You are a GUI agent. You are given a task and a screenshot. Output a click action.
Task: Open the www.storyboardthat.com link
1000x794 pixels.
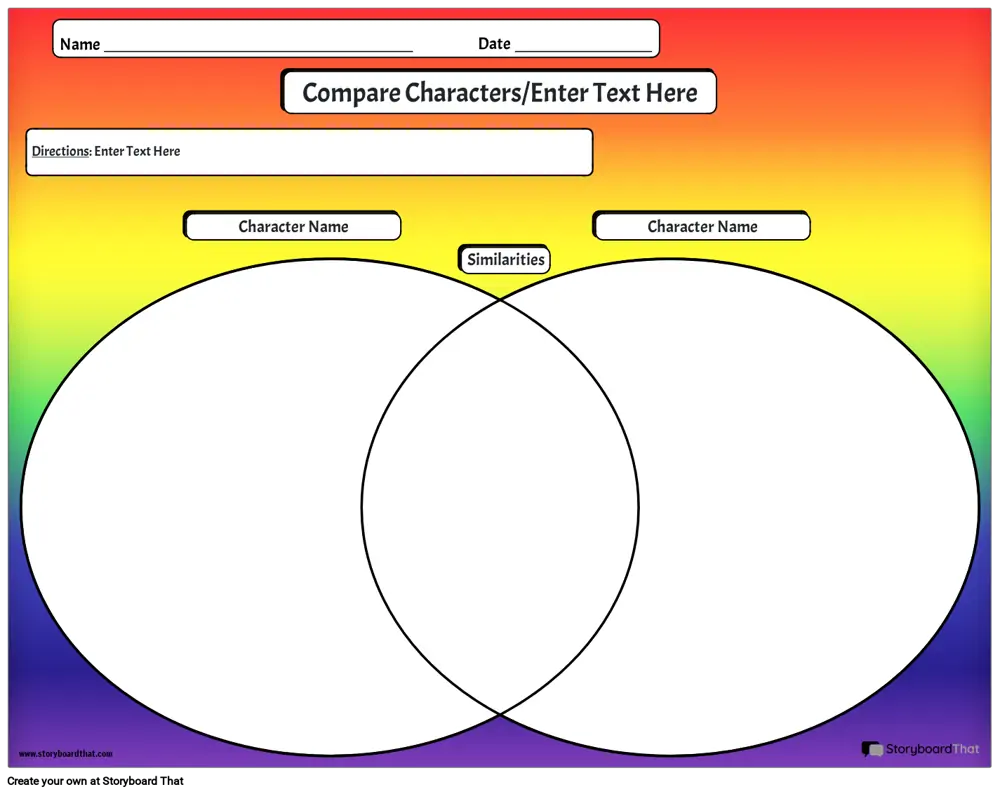tap(66, 754)
